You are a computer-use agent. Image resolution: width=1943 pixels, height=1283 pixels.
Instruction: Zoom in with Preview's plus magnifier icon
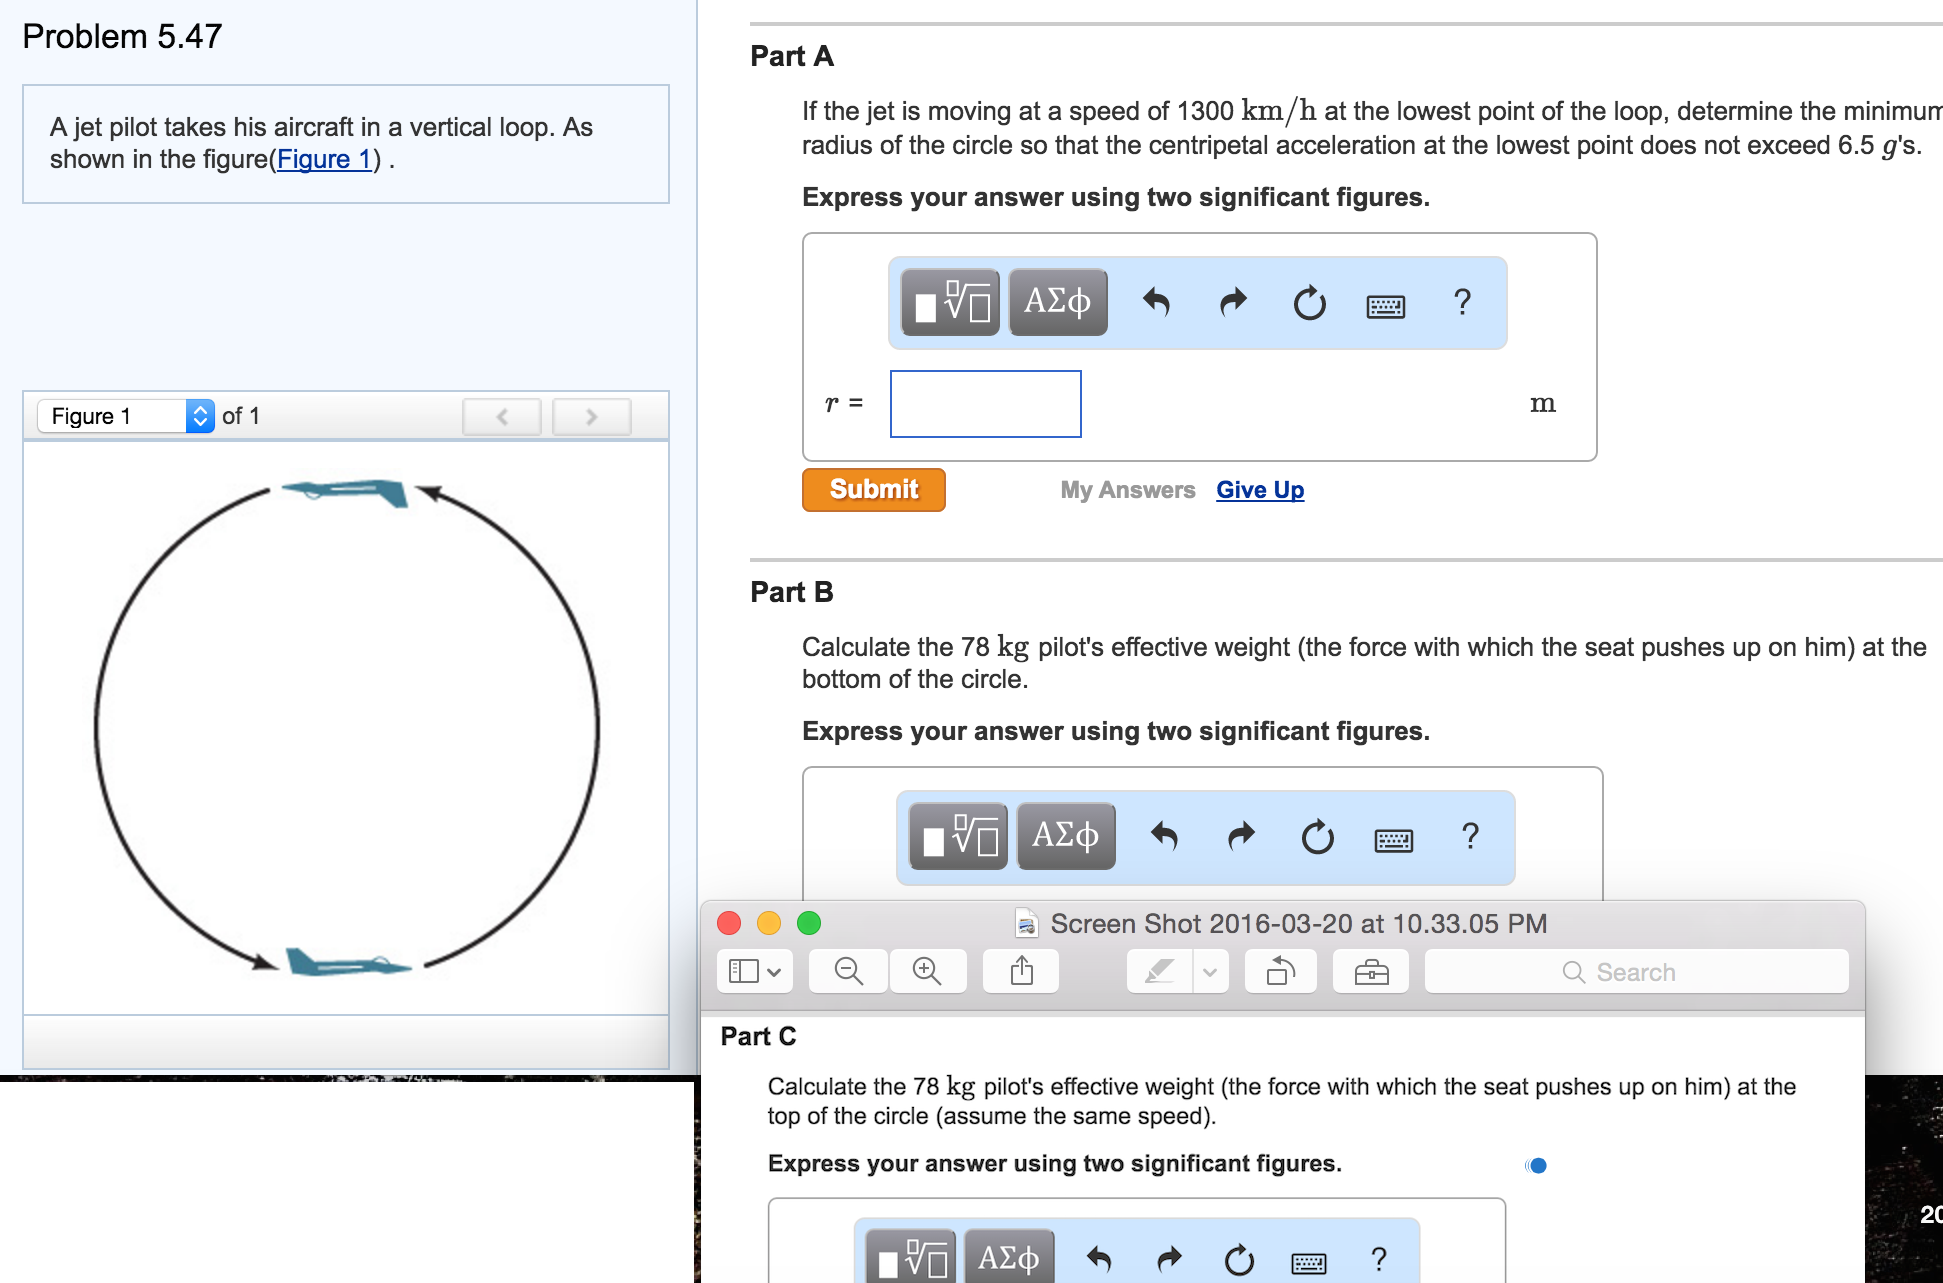[x=927, y=970]
